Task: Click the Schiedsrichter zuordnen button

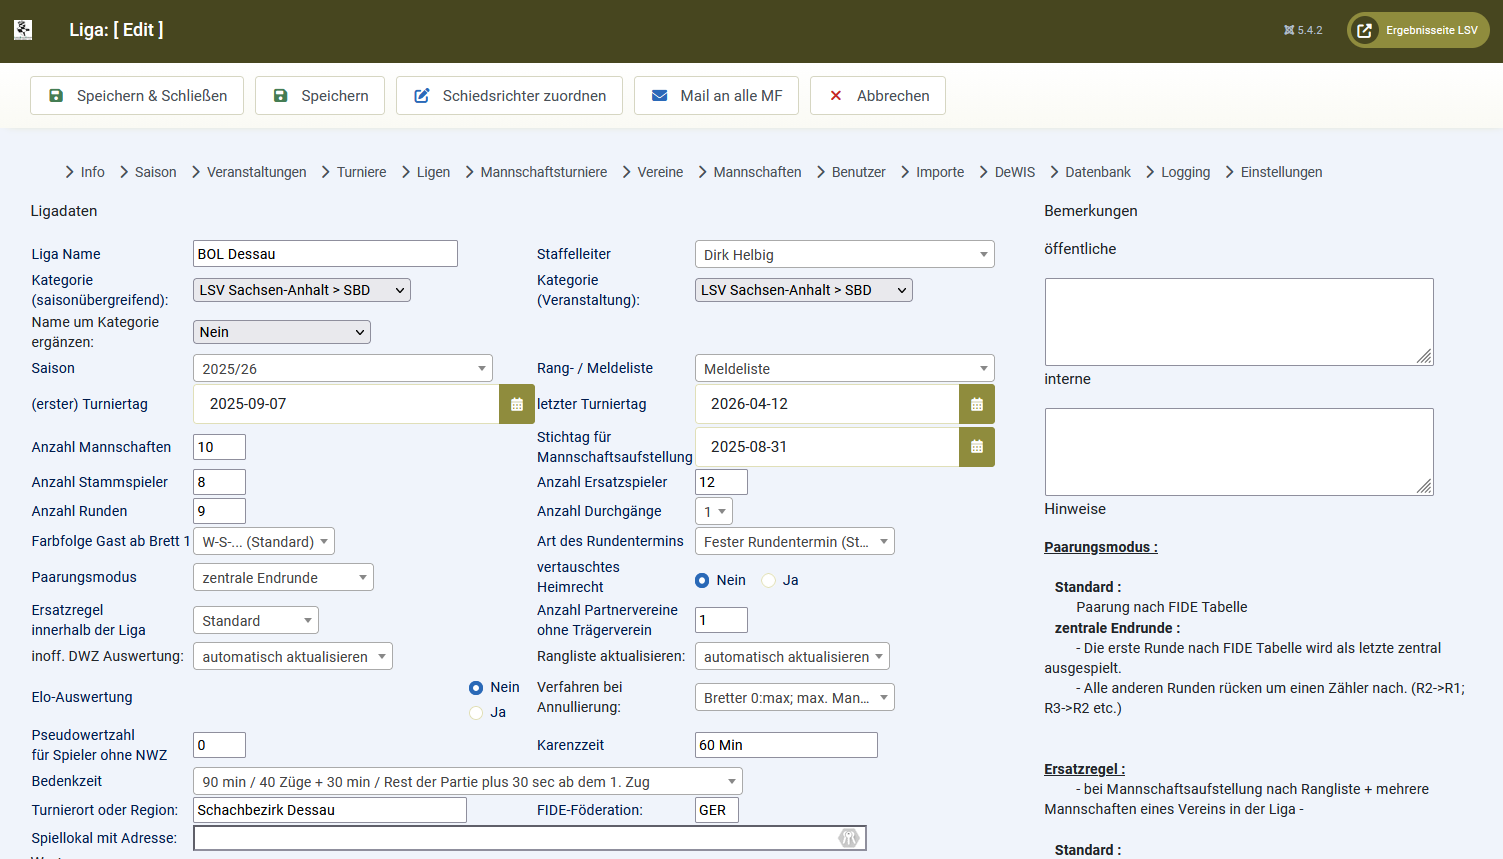Action: [509, 95]
